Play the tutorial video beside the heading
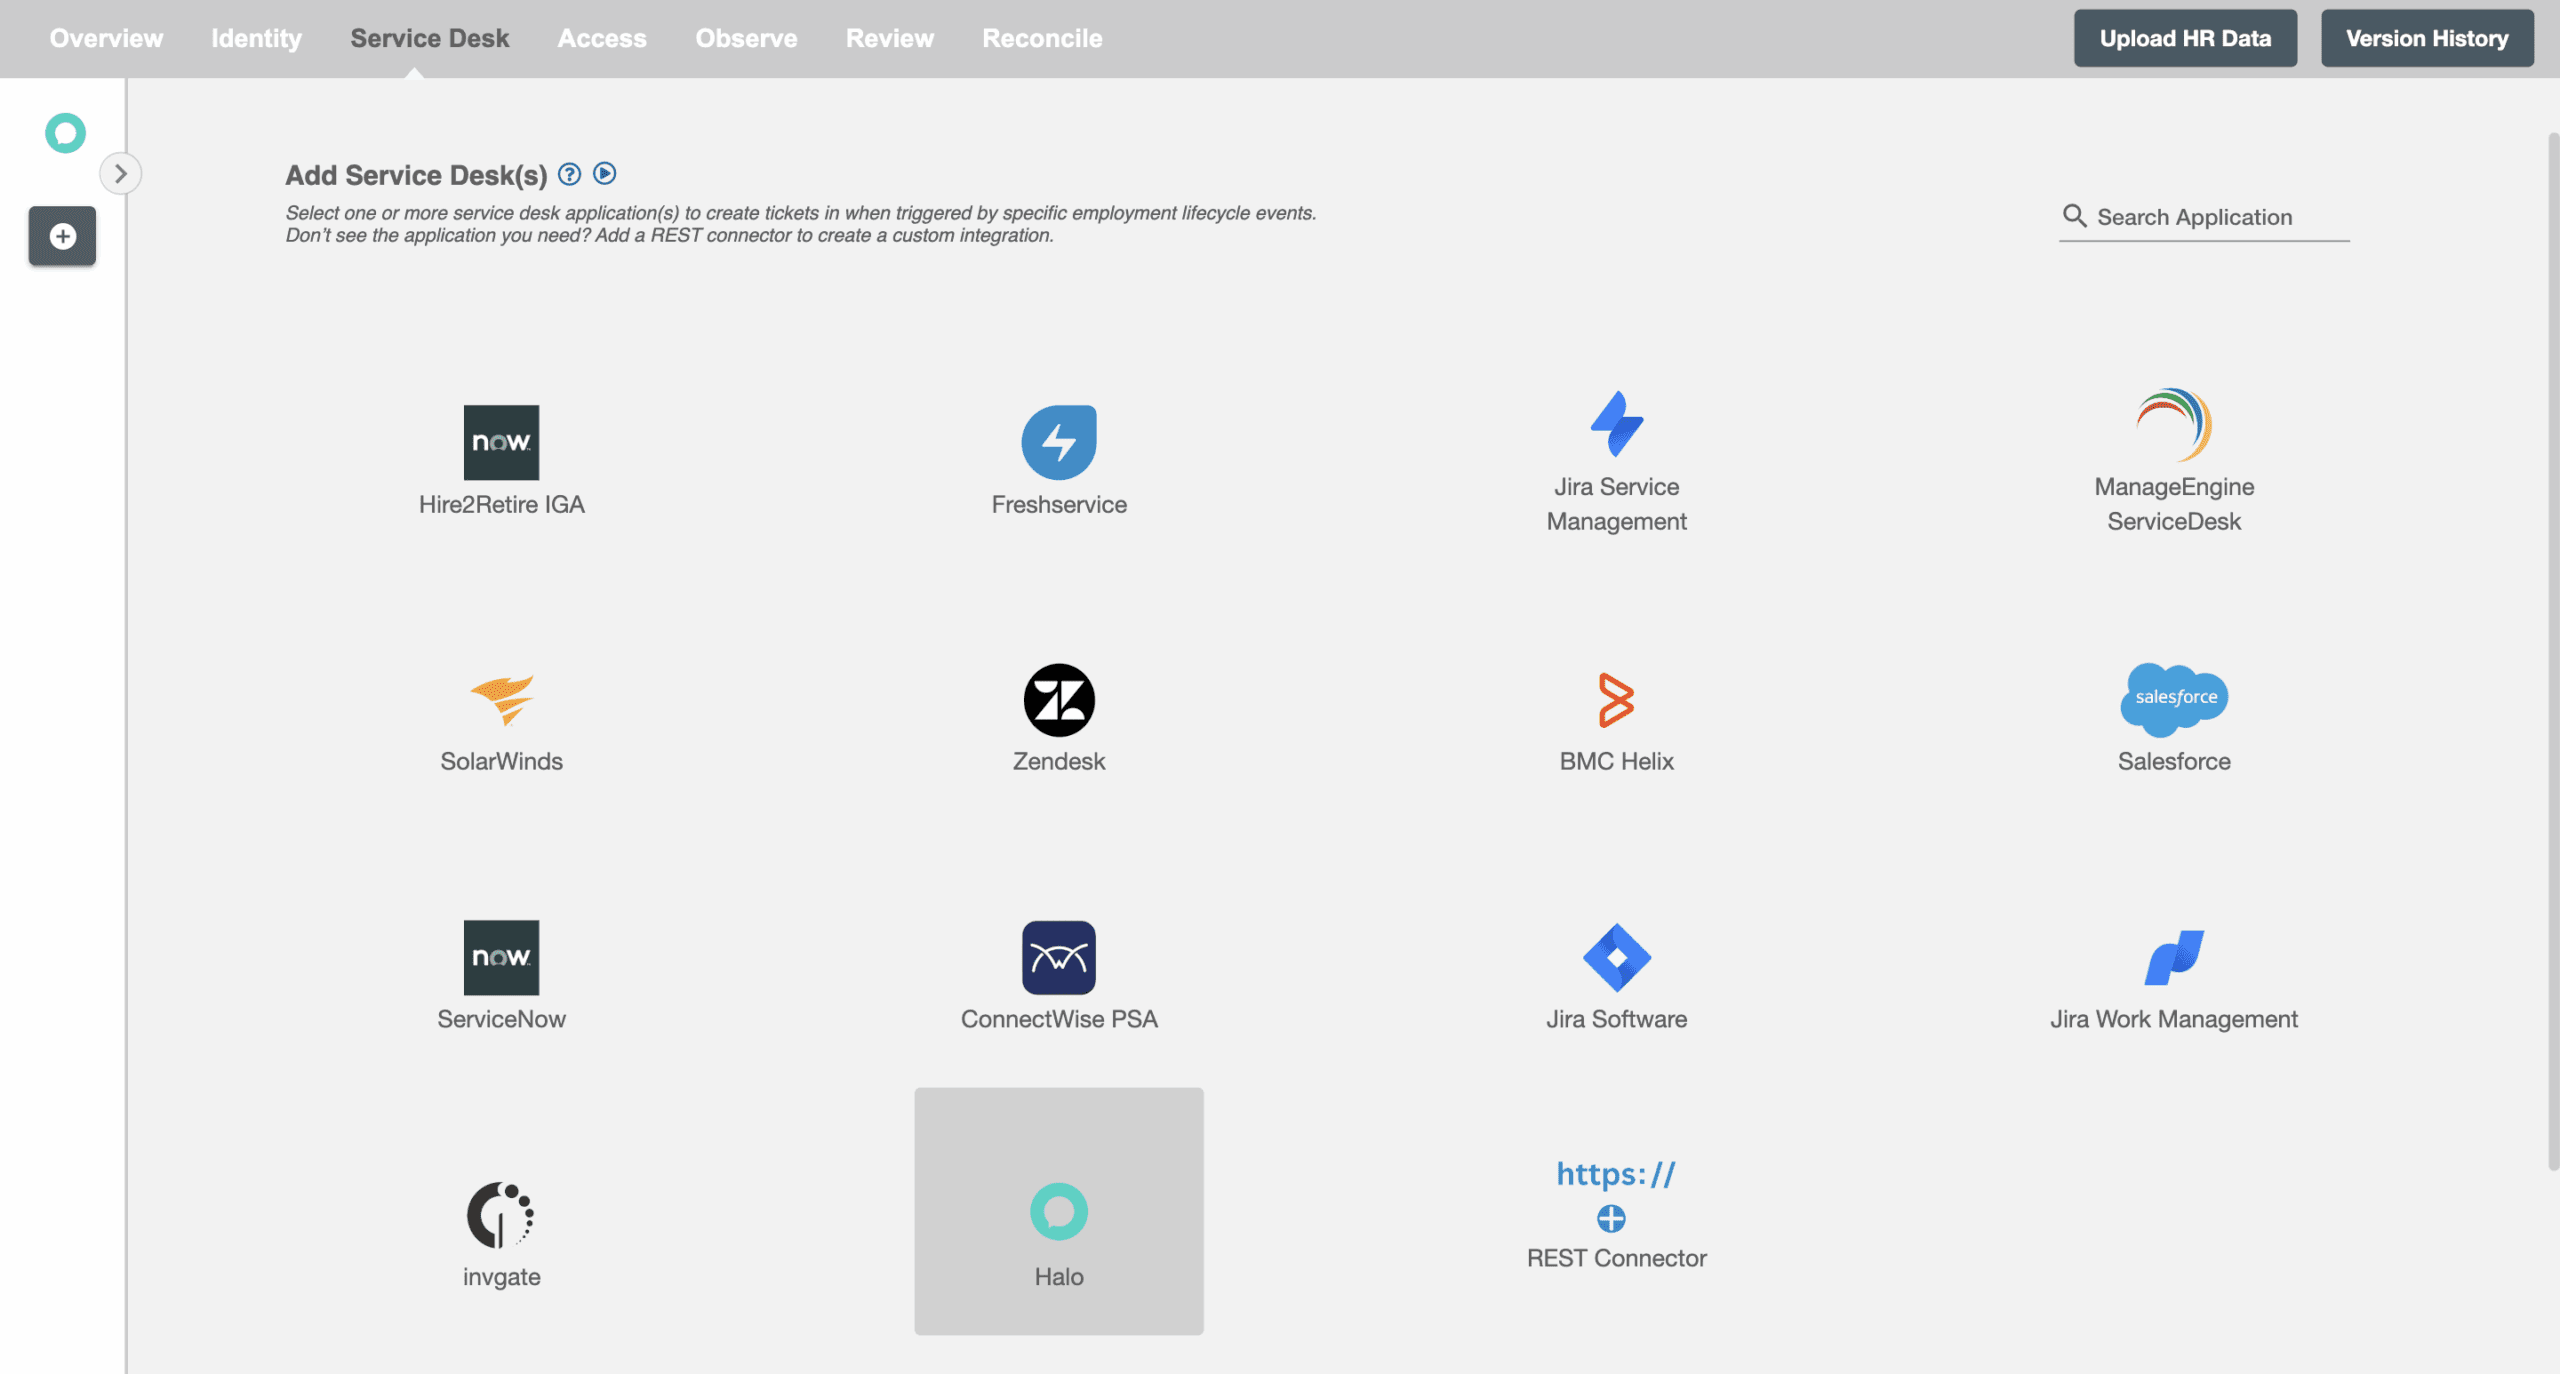Viewport: 2560px width, 1374px height. pos(604,174)
